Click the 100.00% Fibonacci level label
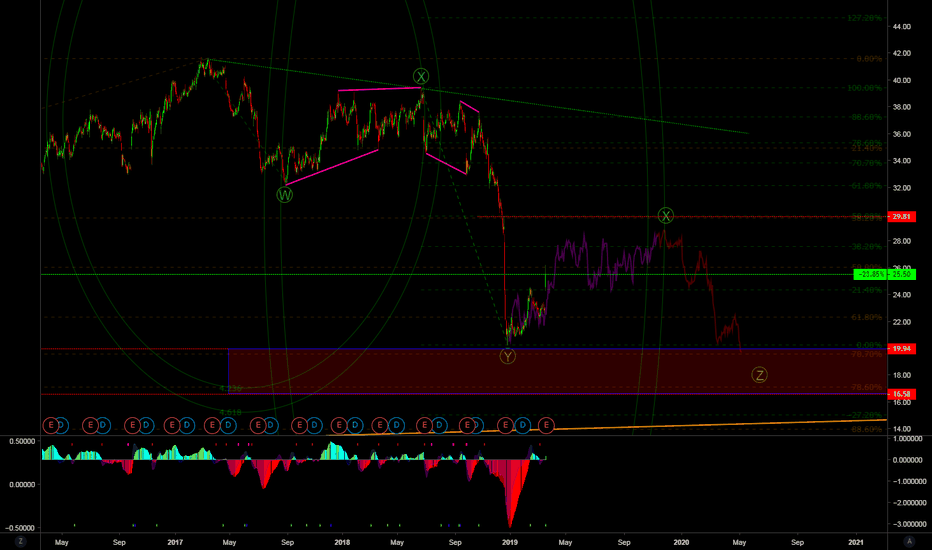 (864, 88)
